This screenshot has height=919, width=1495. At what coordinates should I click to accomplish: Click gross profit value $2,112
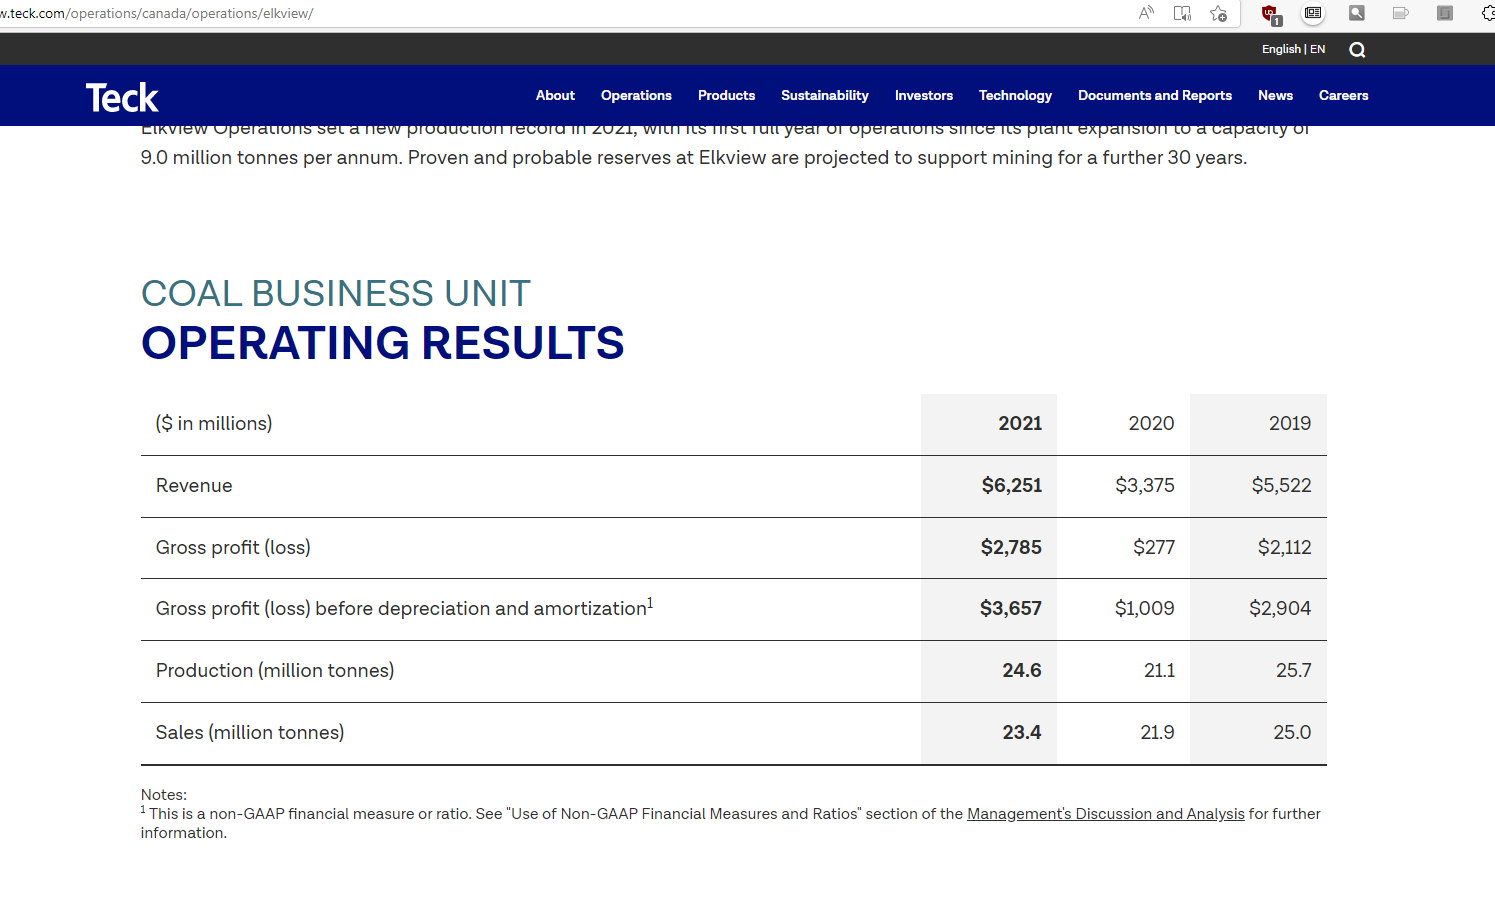point(1284,547)
